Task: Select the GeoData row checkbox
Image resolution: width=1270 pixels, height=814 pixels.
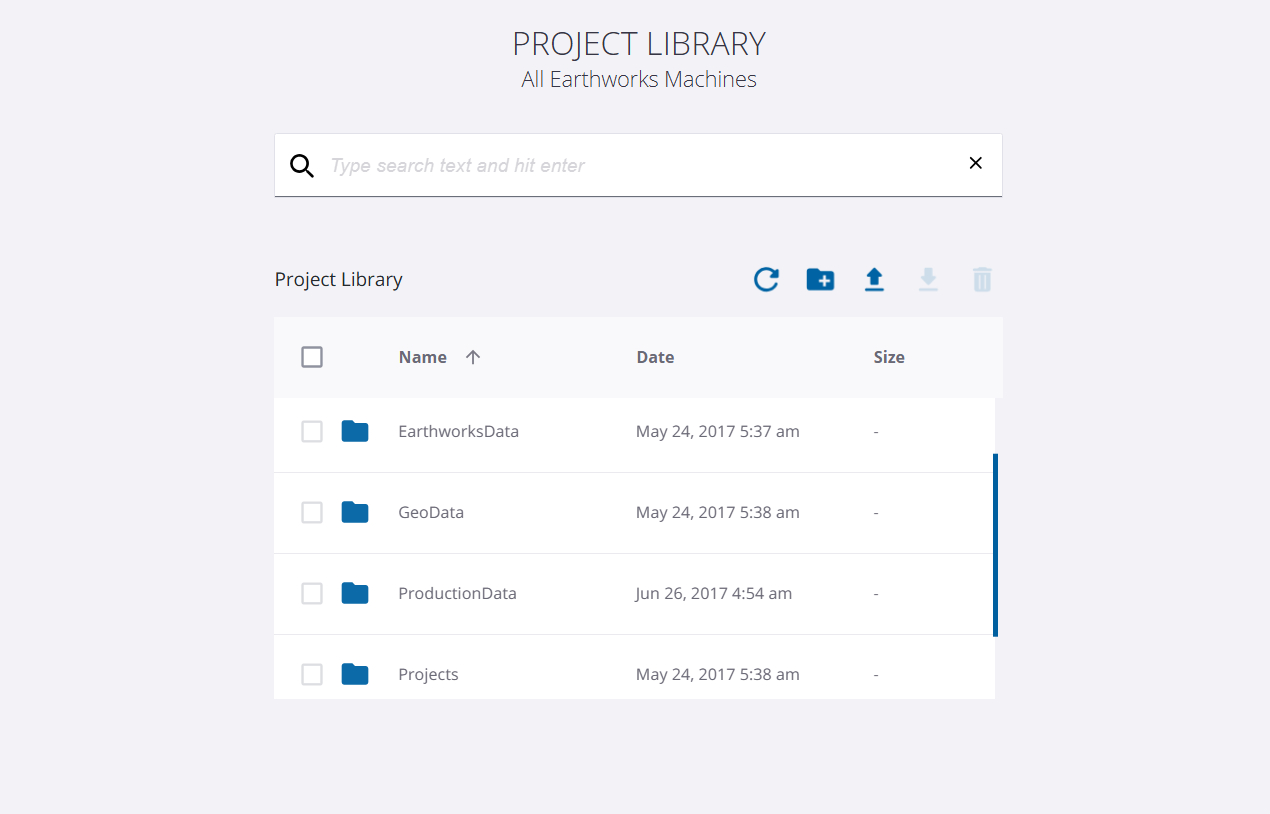Action: pyautogui.click(x=312, y=513)
